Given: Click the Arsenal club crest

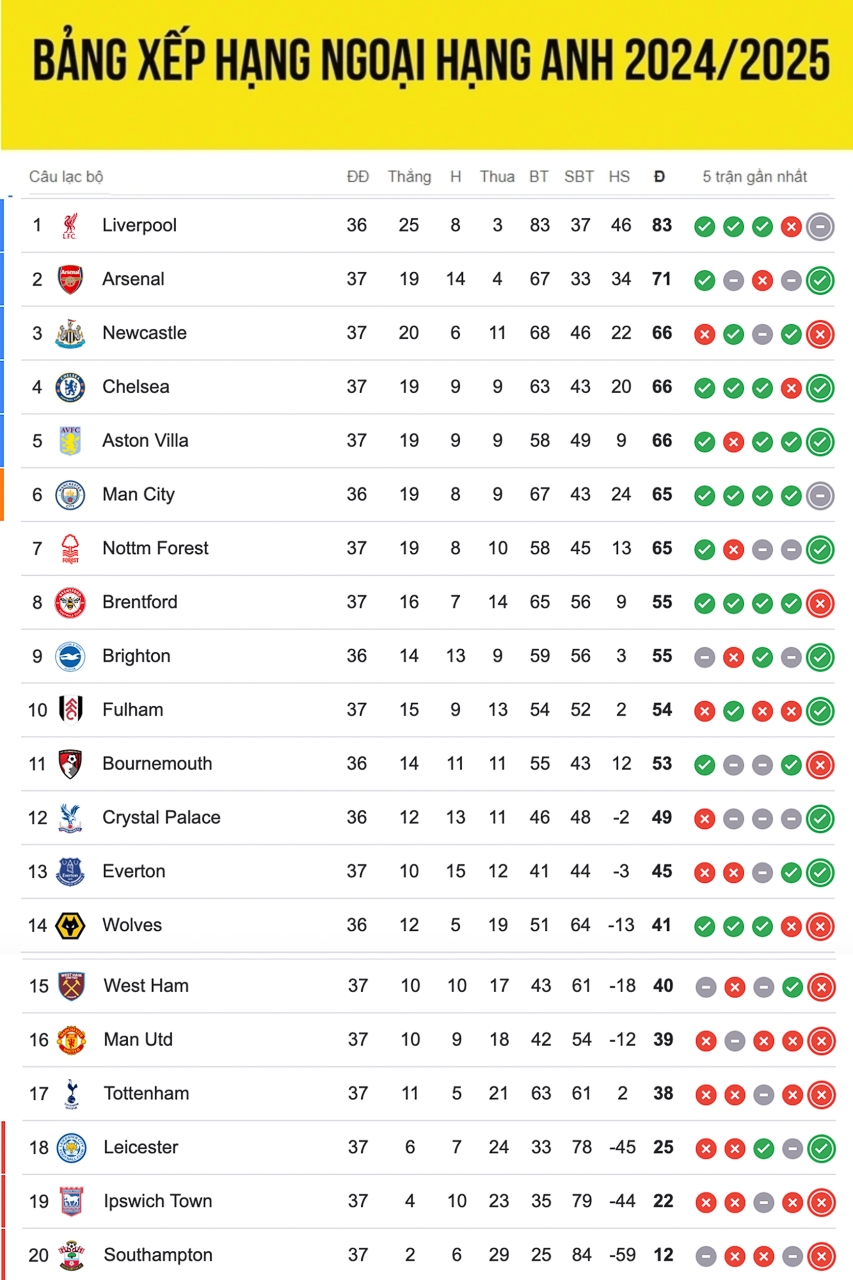Looking at the screenshot, I should [70, 279].
